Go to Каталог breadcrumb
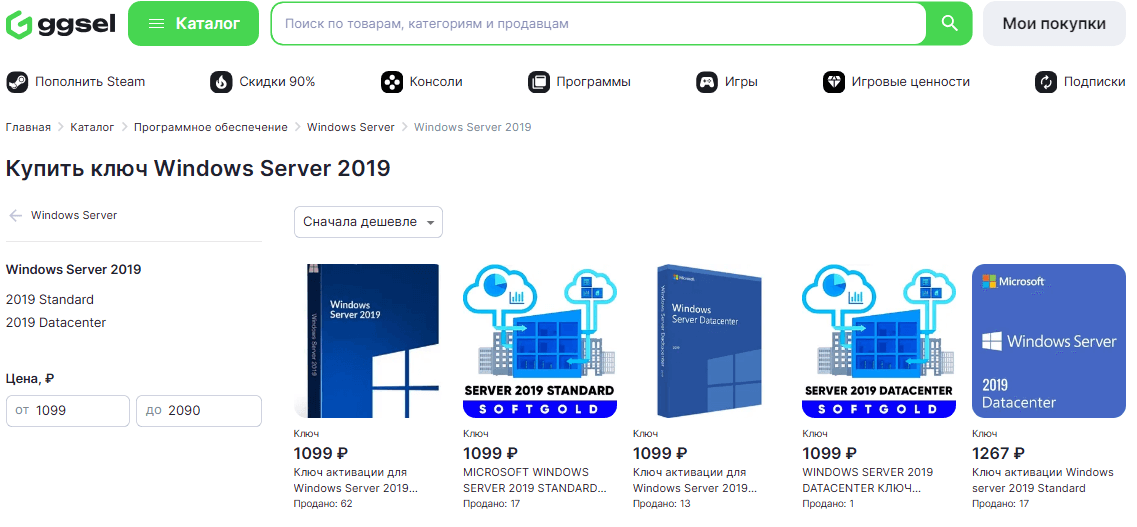The image size is (1137, 527). point(92,127)
